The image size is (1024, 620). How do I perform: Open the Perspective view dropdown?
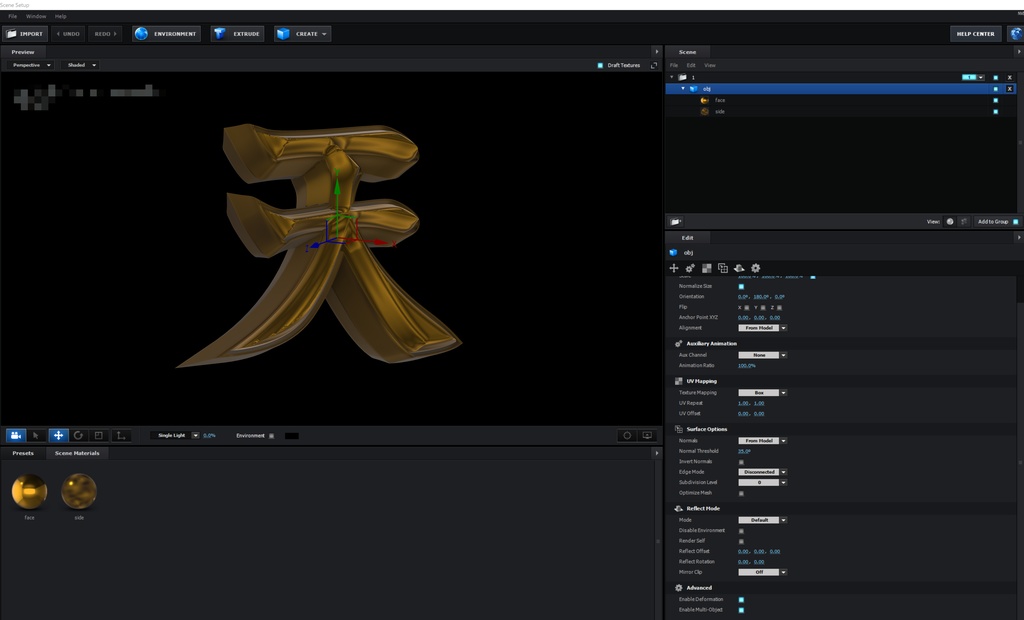pos(32,65)
